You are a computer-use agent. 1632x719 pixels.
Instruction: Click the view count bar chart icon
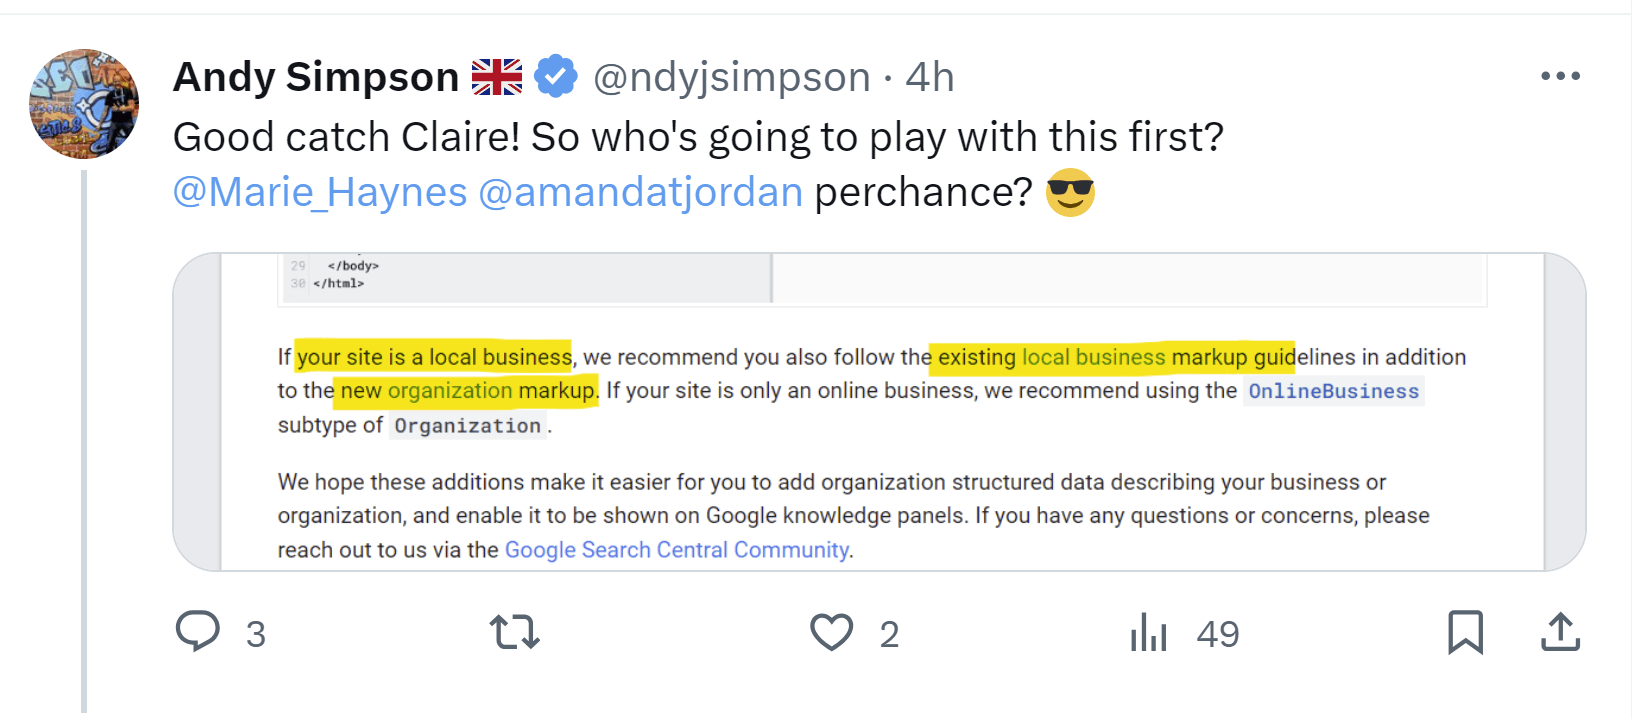click(1148, 632)
